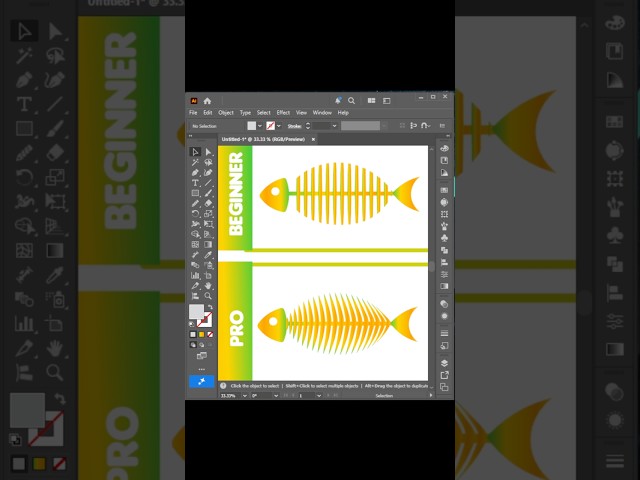Select the Direct Selection tool
The width and height of the screenshot is (640, 480).
coord(208,152)
